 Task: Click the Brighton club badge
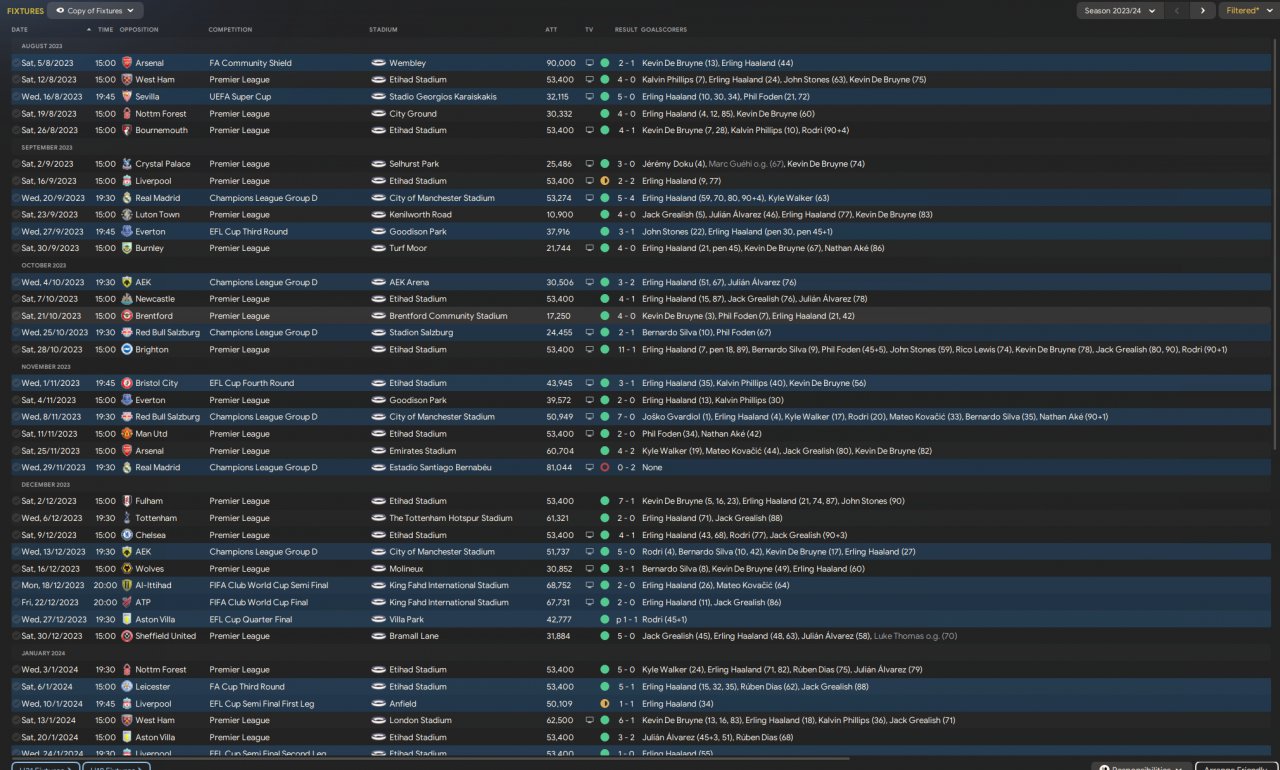pyautogui.click(x=127, y=350)
